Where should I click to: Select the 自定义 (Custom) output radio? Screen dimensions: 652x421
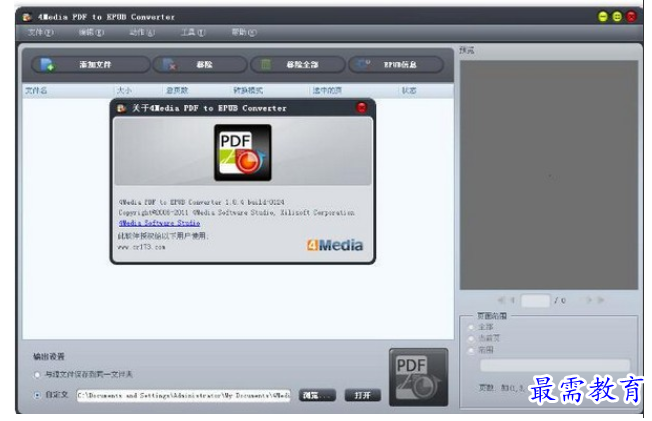(37, 395)
